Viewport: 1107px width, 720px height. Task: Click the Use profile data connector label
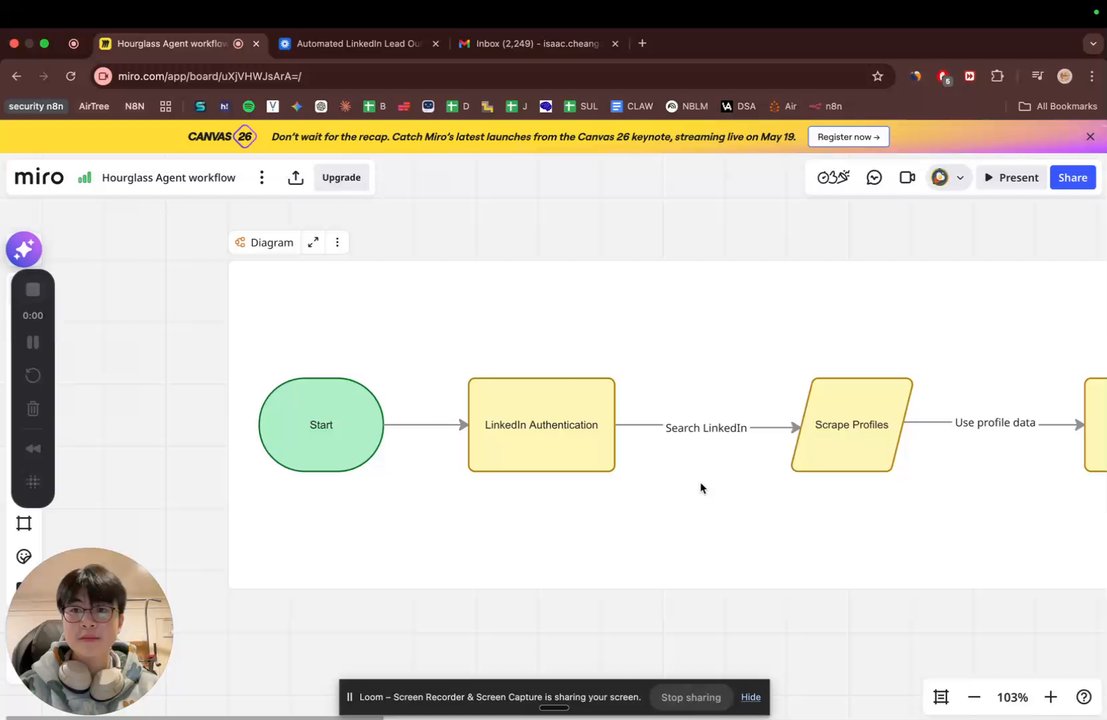(x=995, y=423)
